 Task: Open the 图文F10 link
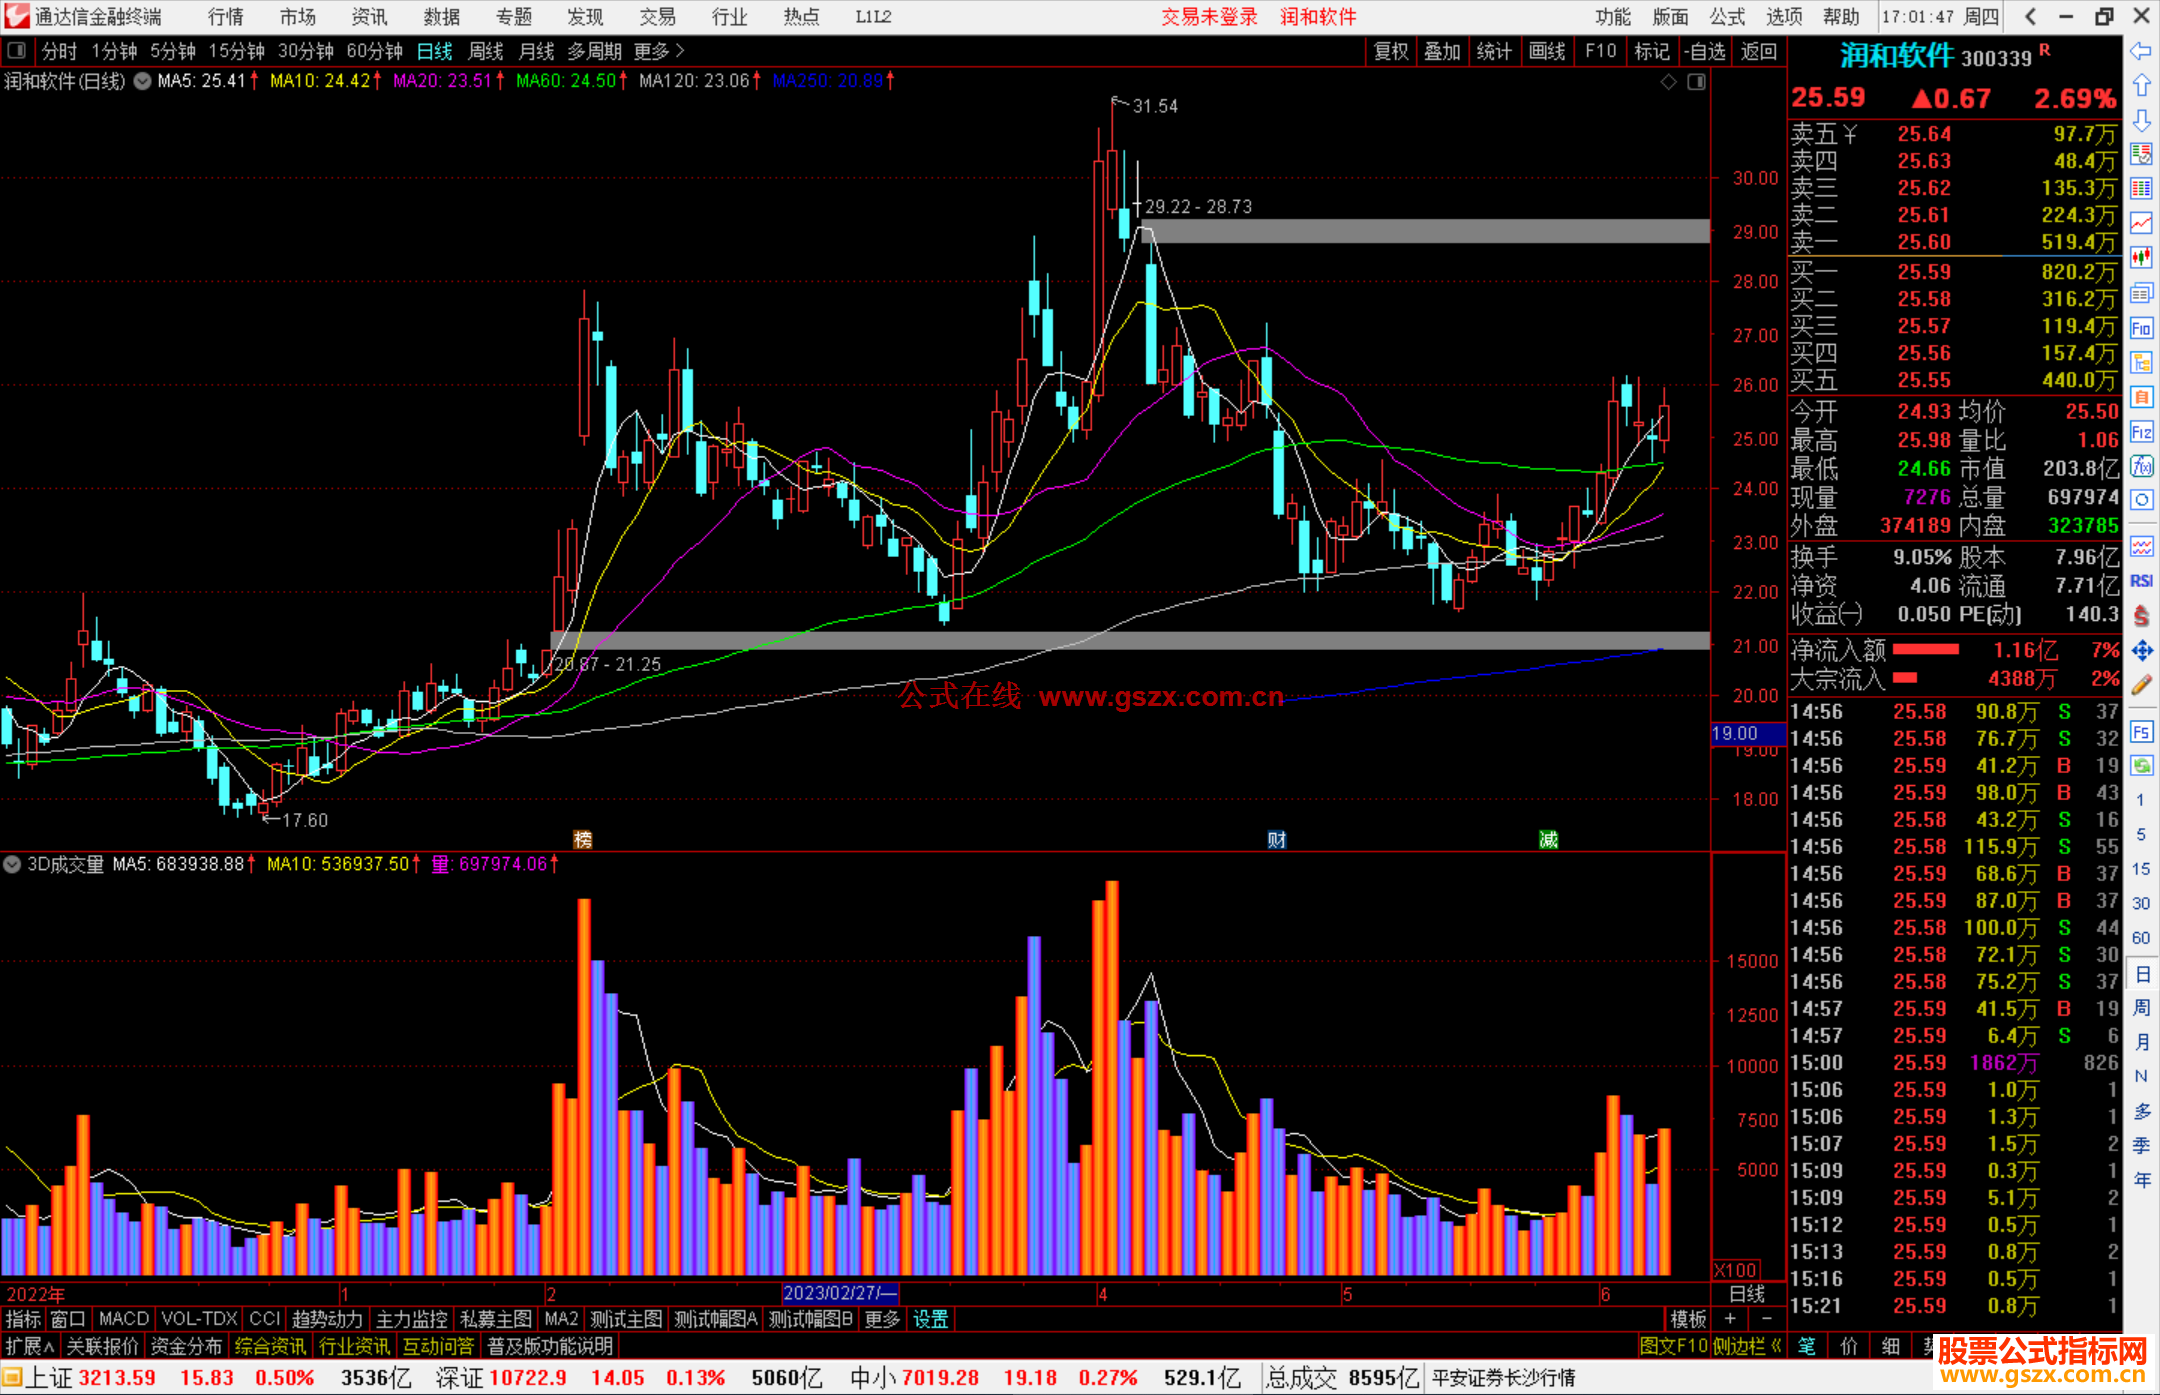click(x=1673, y=1346)
